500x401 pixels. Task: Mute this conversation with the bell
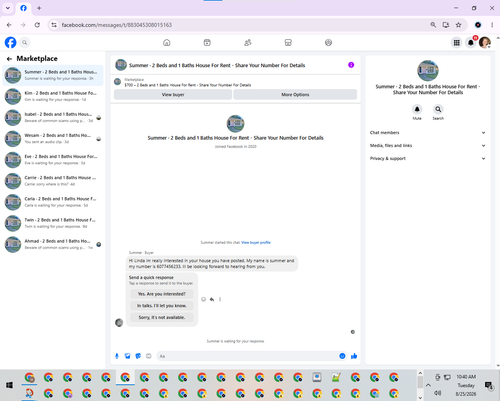(x=417, y=109)
